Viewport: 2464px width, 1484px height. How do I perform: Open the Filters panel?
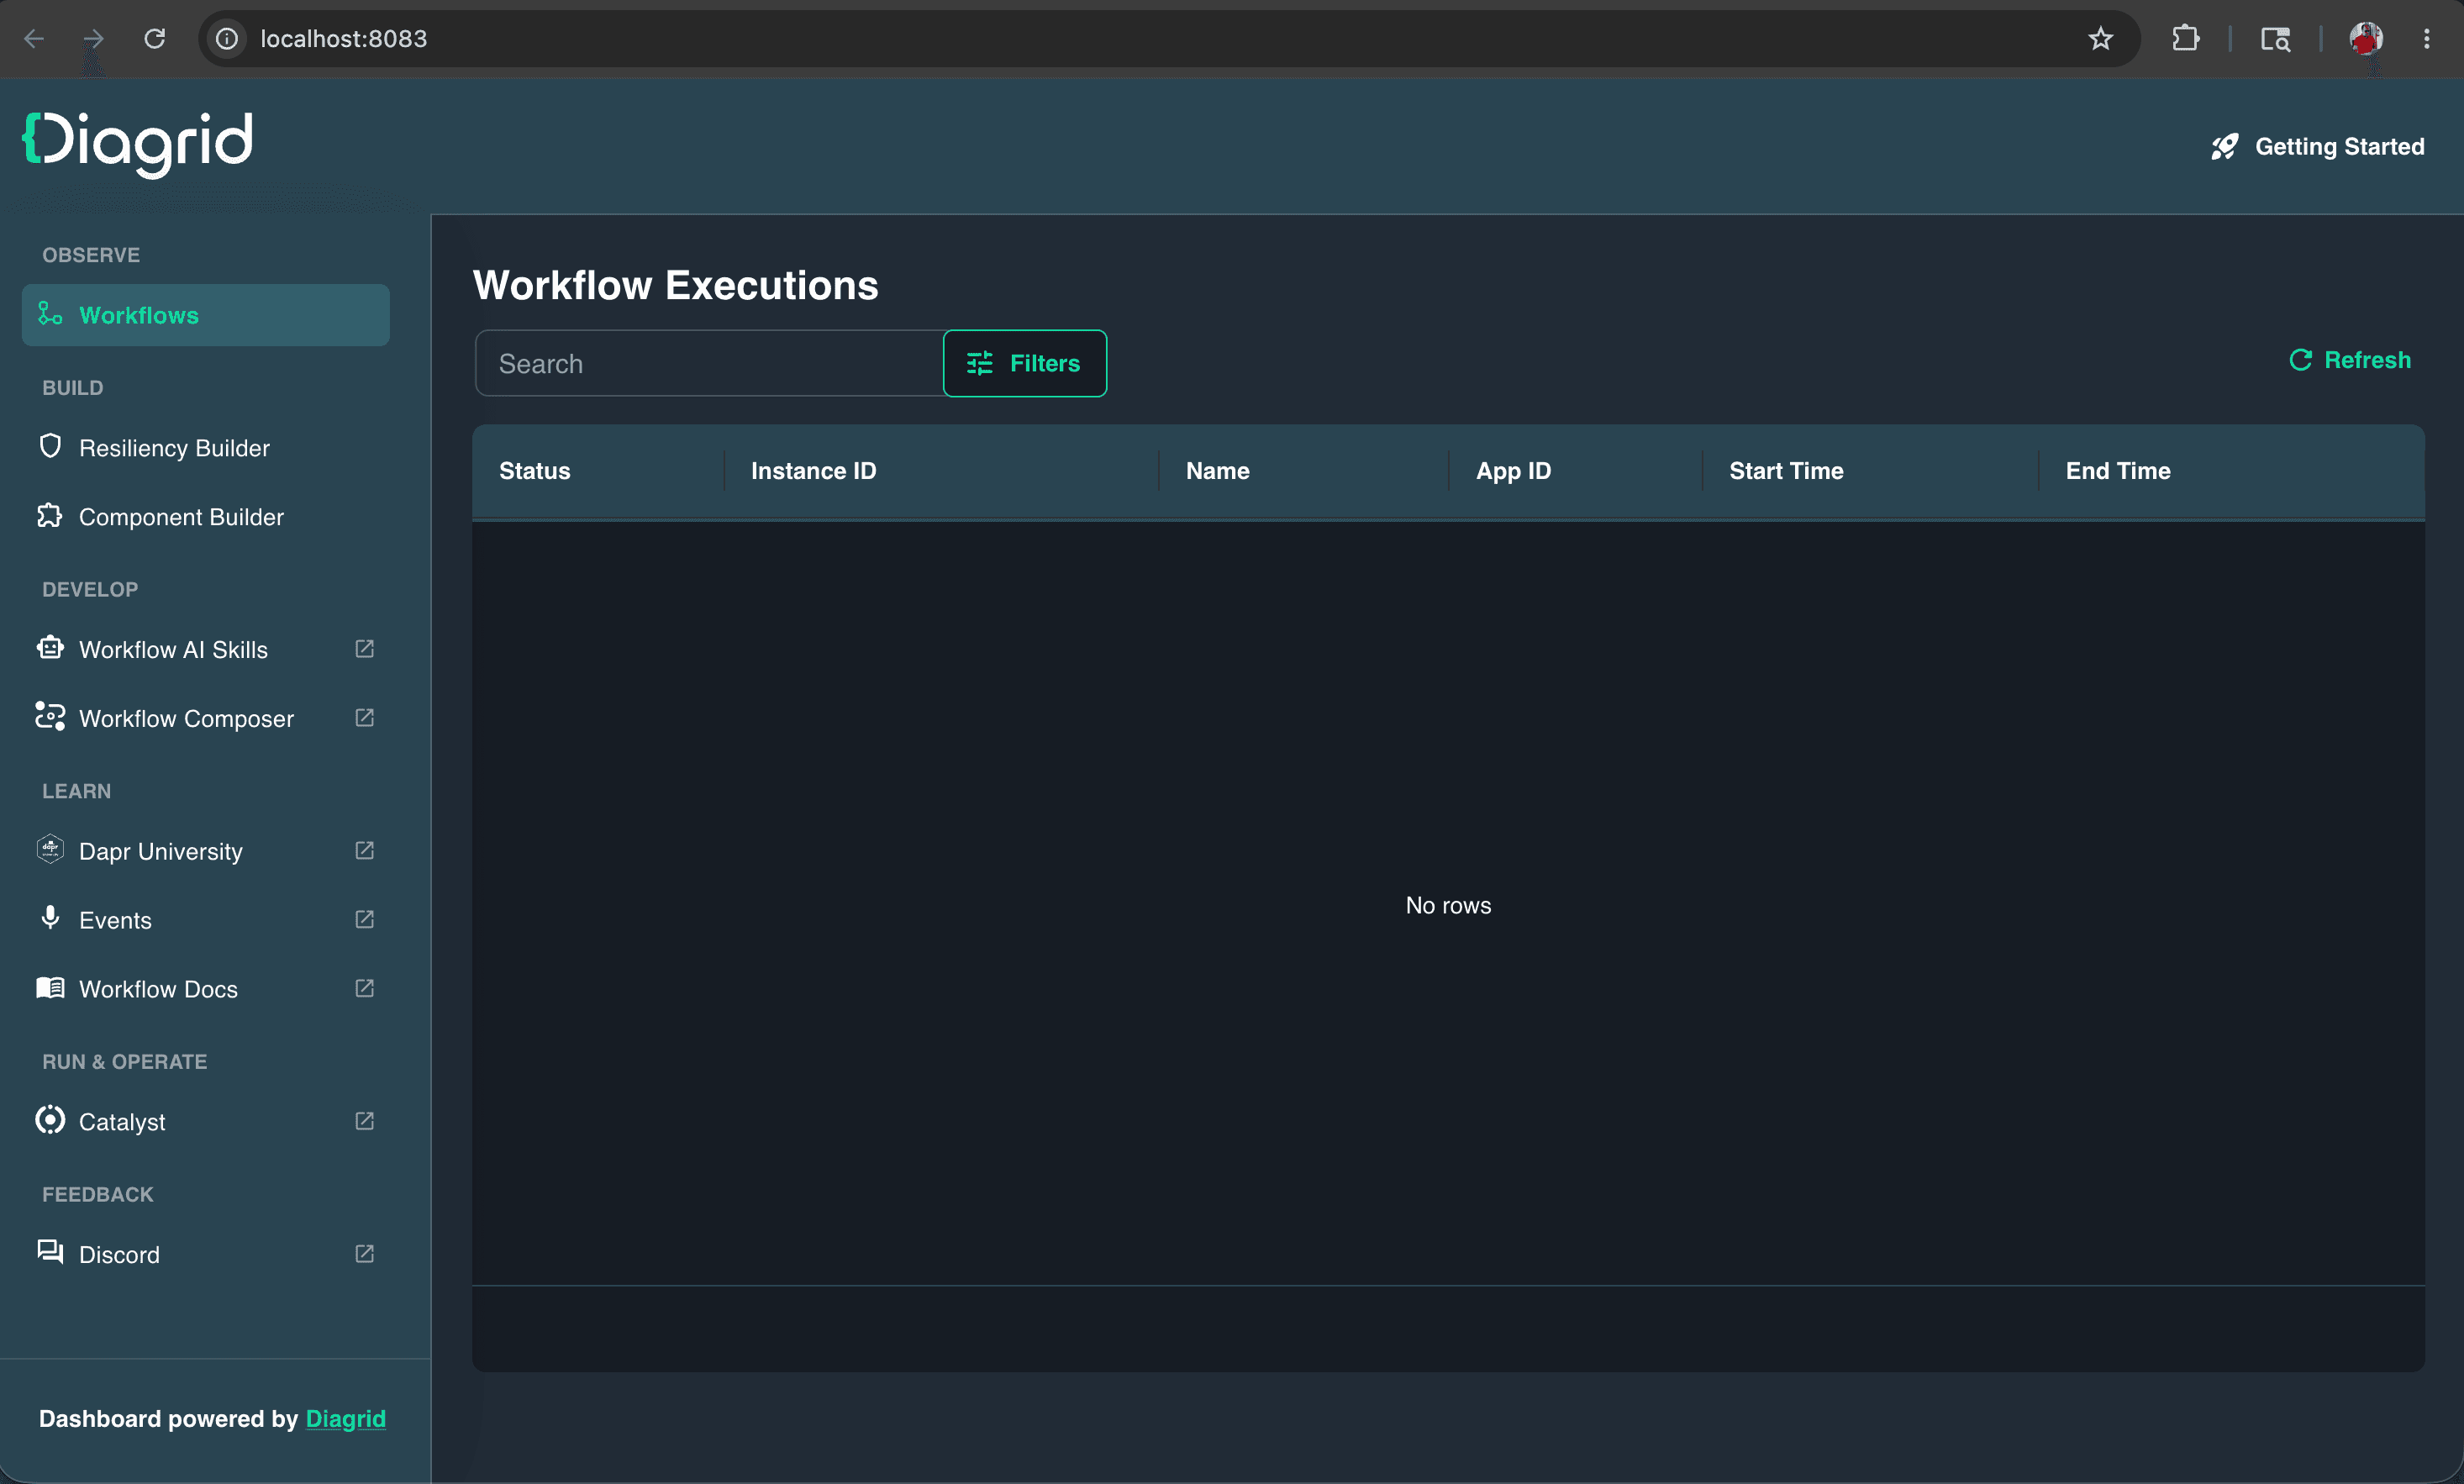(1025, 363)
